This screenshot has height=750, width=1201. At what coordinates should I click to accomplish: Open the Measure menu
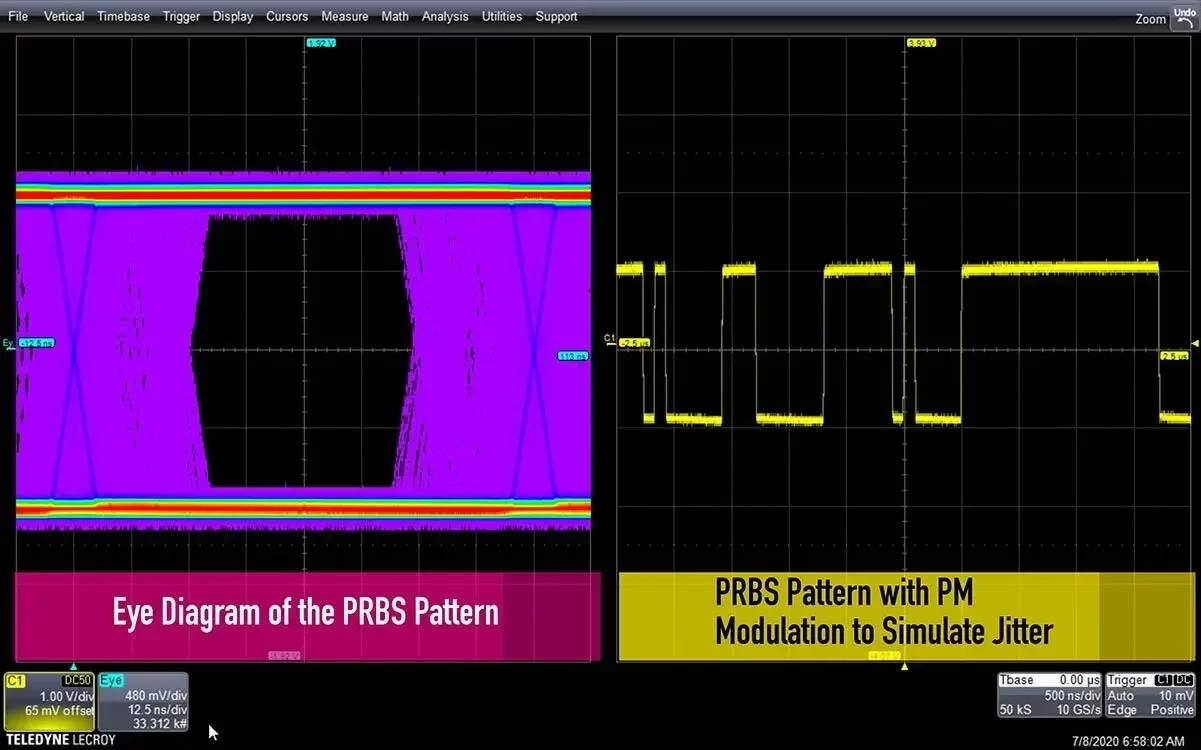click(344, 16)
